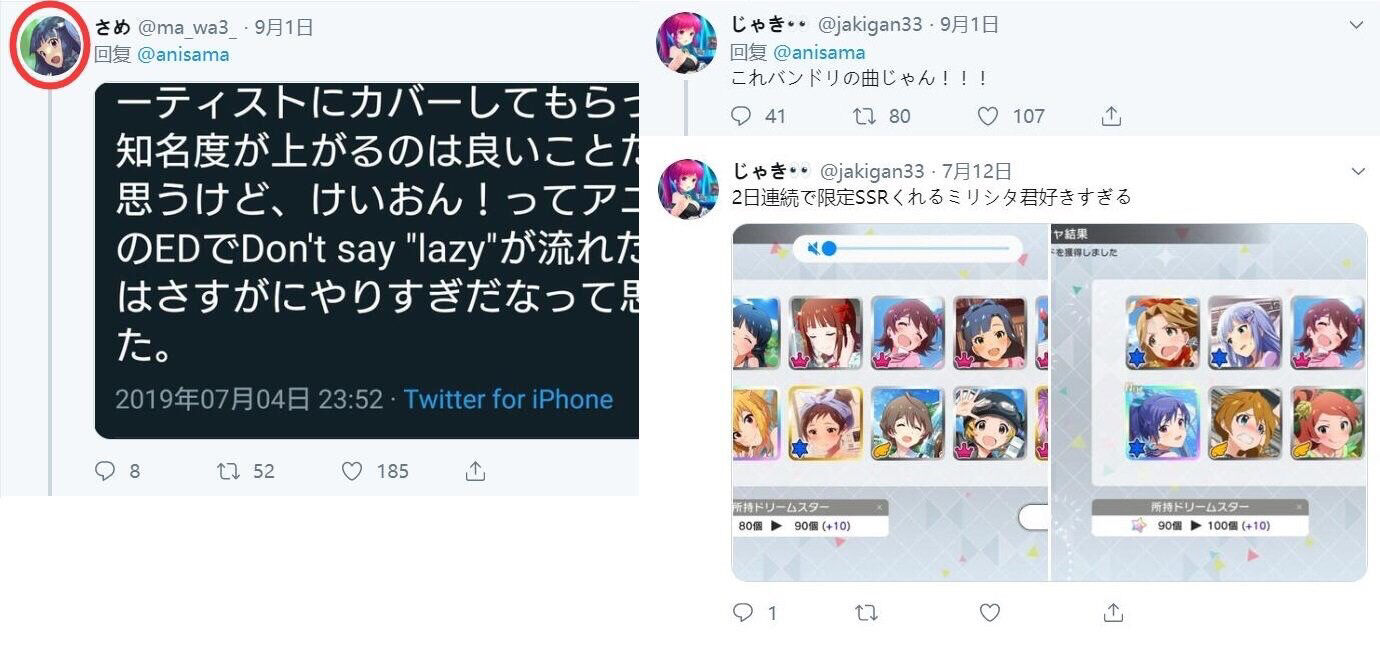Retweet jakigan33's tweet with 80 retweets
Screen dimensions: 1380x649
[865, 116]
